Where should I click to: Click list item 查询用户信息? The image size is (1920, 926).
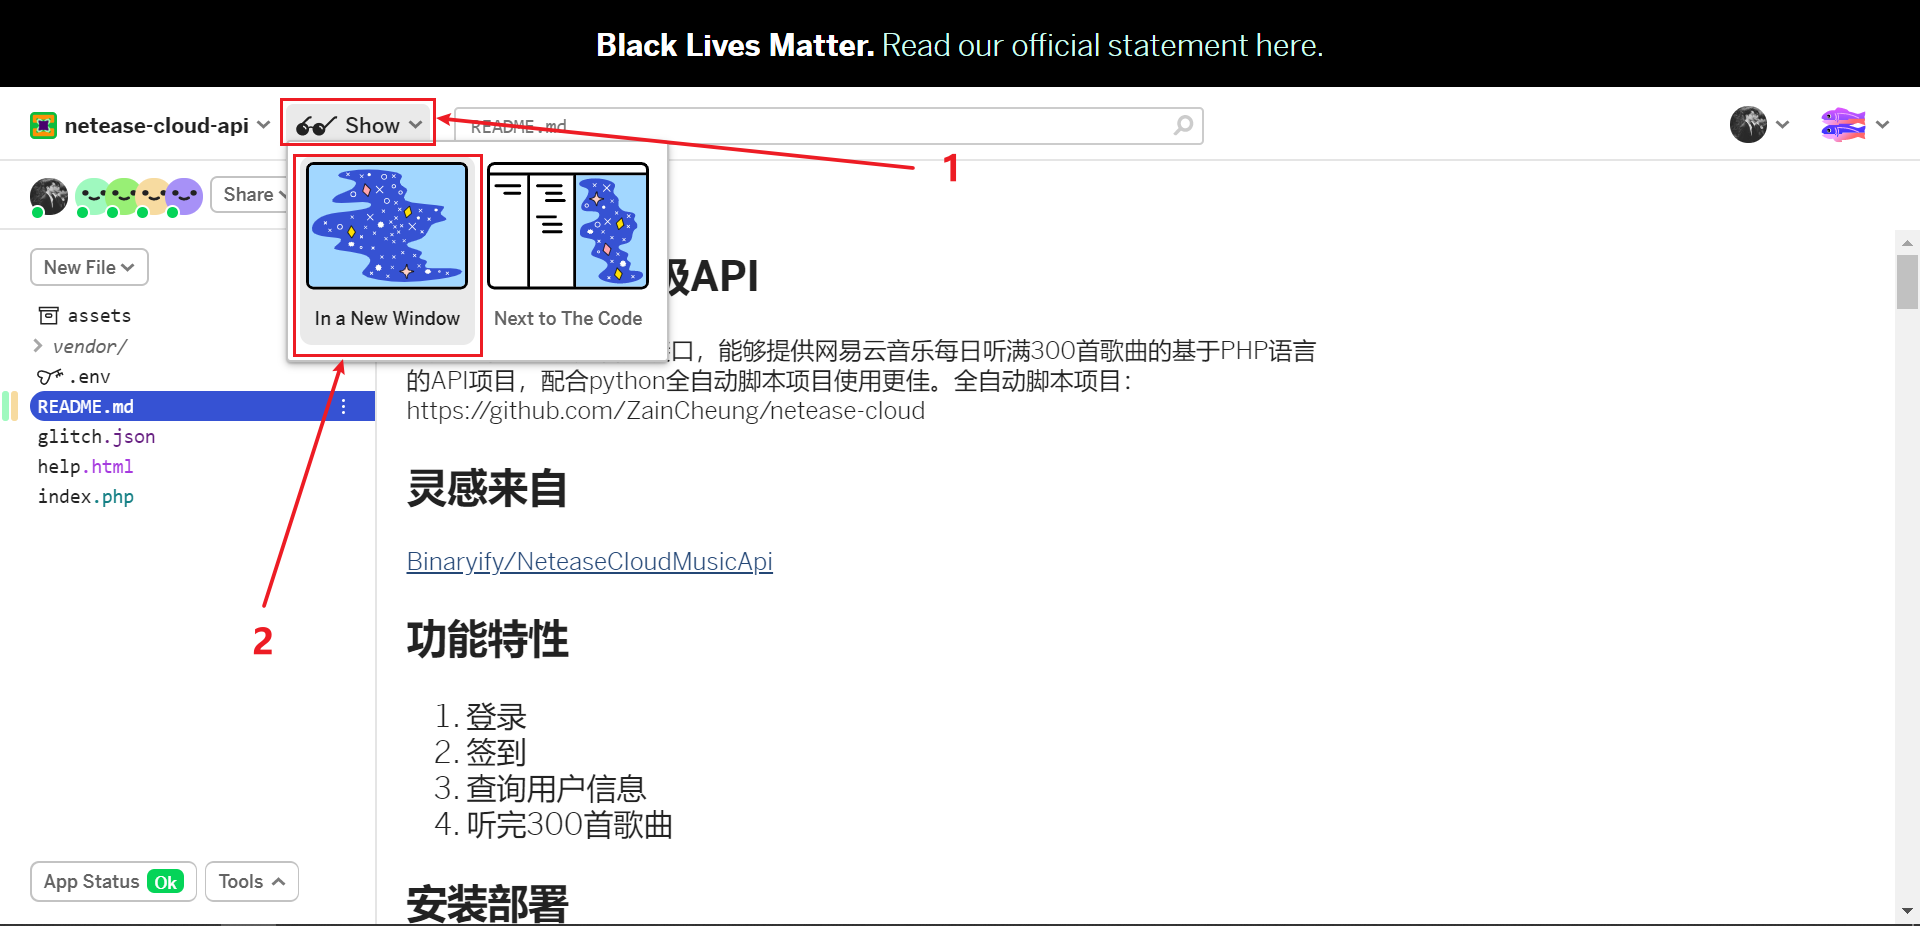click(556, 789)
